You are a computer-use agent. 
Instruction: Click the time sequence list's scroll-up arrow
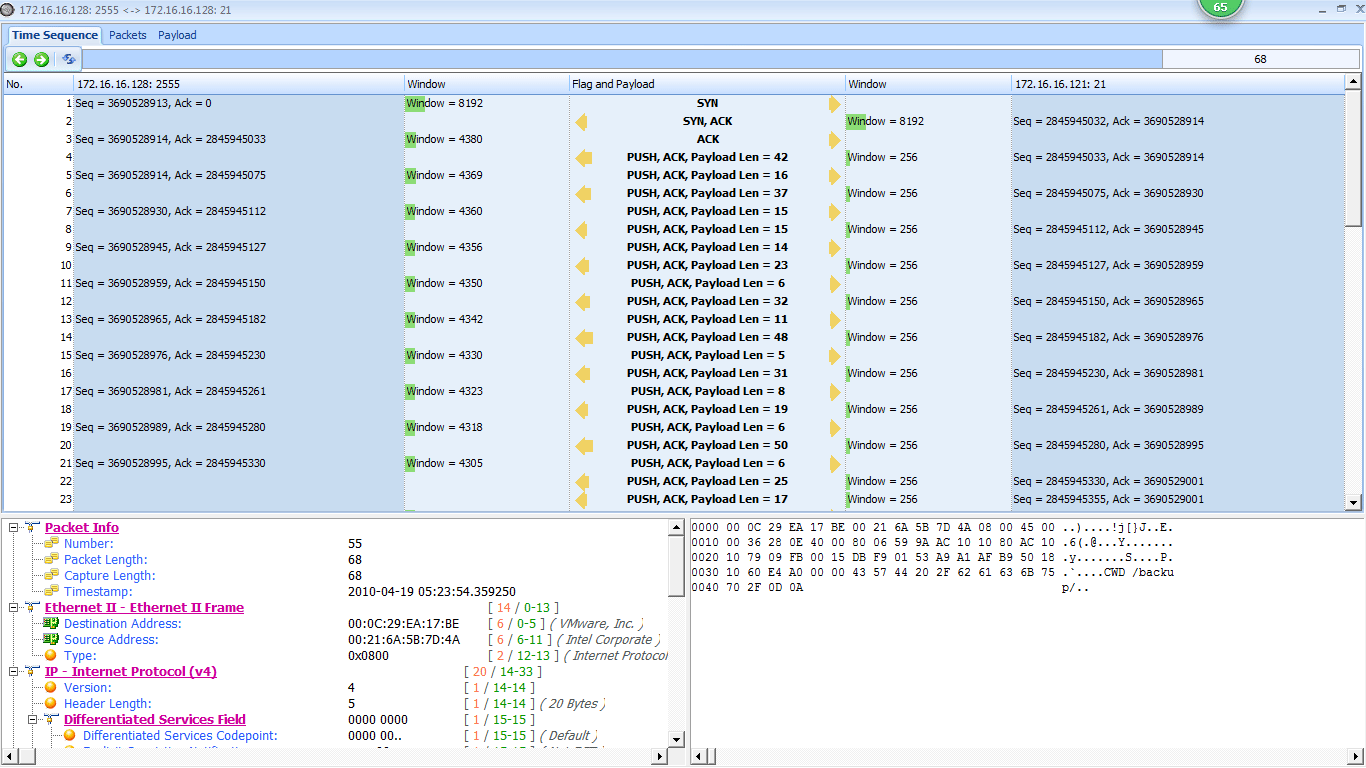(1354, 82)
